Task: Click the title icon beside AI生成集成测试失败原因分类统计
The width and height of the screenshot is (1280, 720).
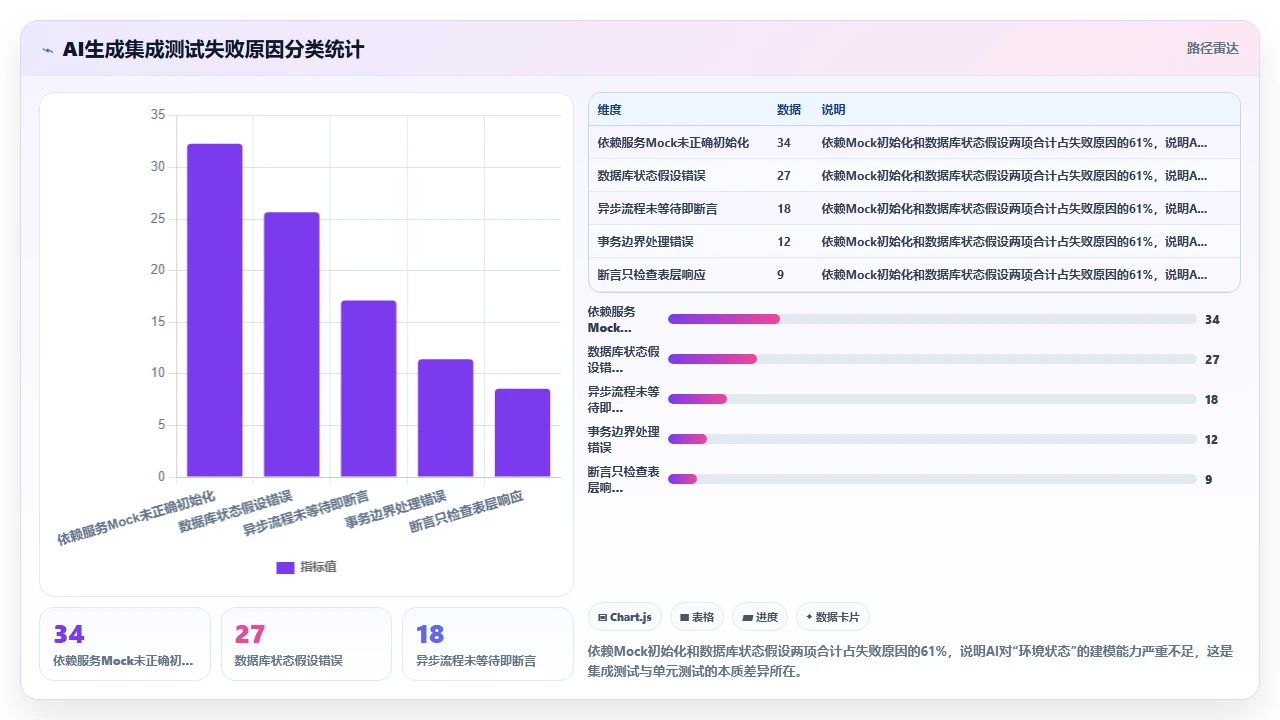Action: tap(47, 49)
